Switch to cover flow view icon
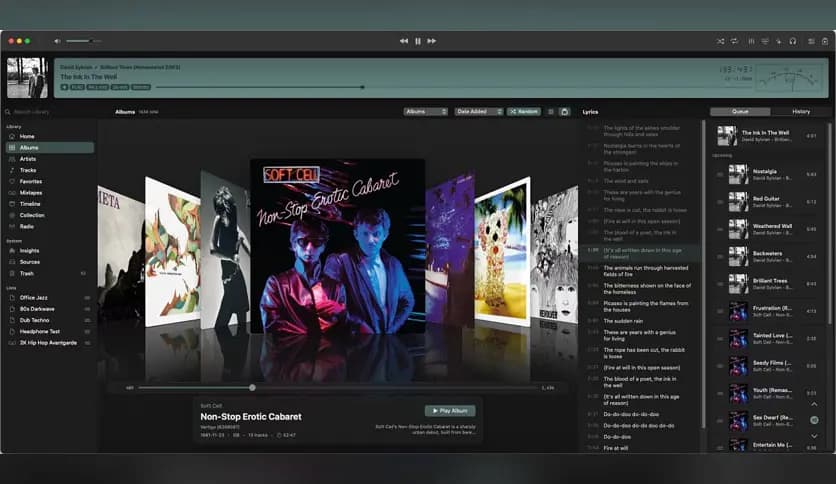 [x=565, y=112]
